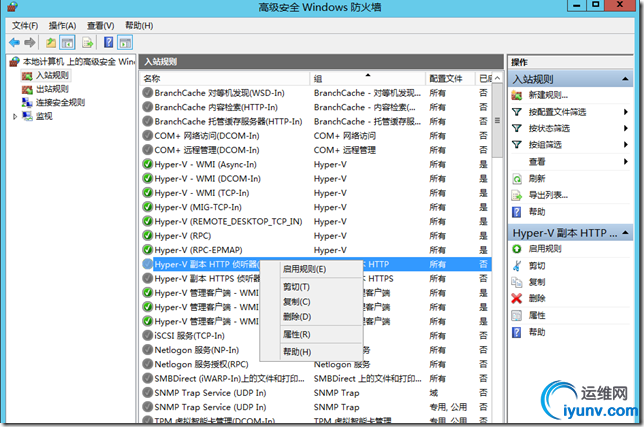Click 启用规则 in the actions pane
The image size is (644, 427).
[x=545, y=248]
